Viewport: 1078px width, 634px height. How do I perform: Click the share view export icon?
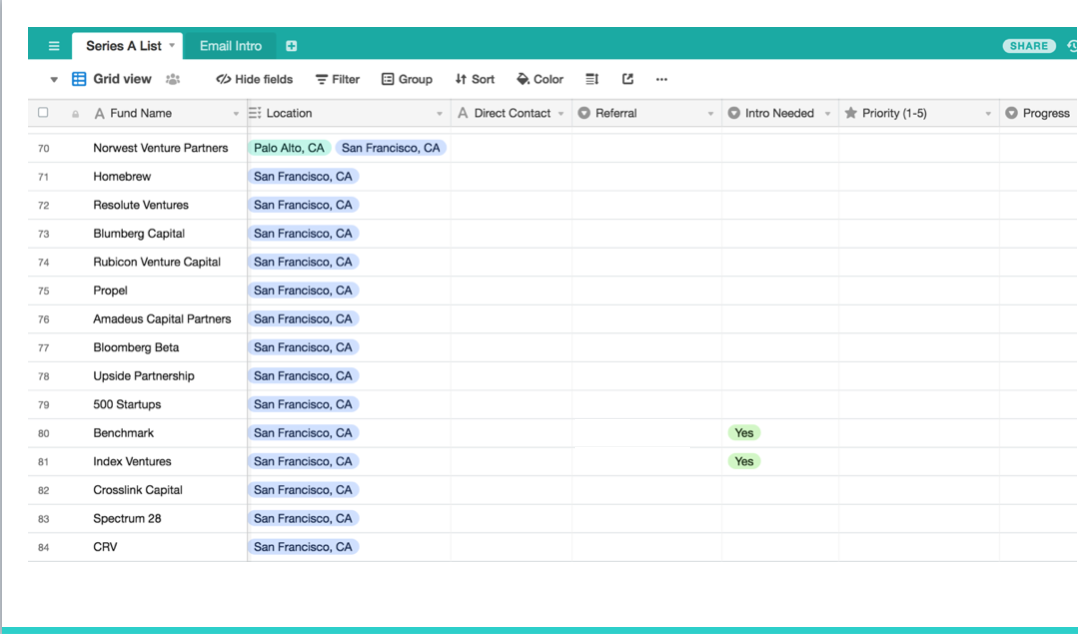pos(628,79)
